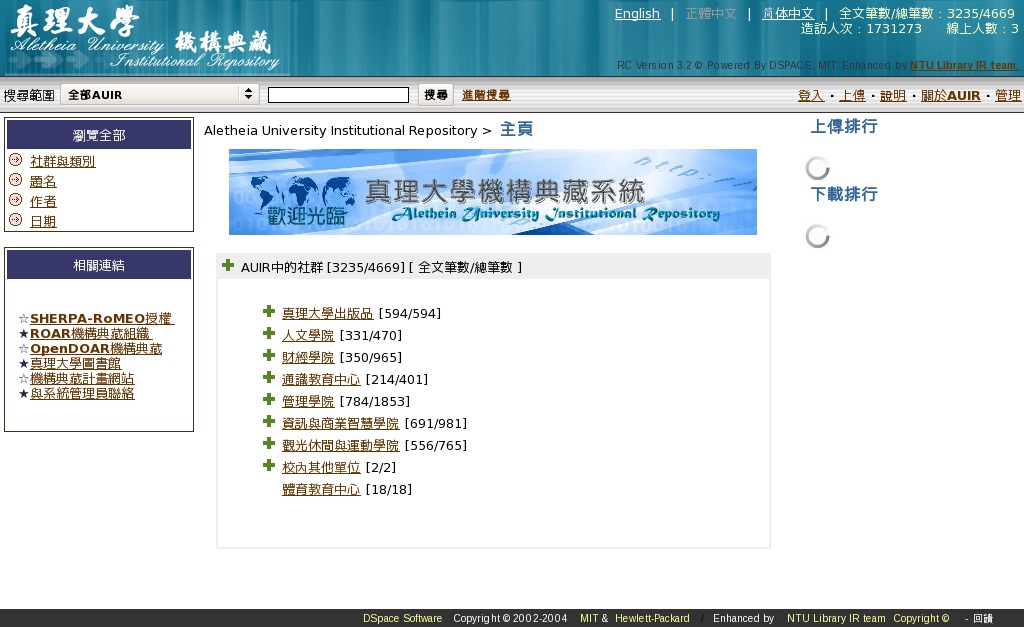The width and height of the screenshot is (1024, 627).
Task: Open the 進階搜尋 advanced search link
Action: [486, 95]
